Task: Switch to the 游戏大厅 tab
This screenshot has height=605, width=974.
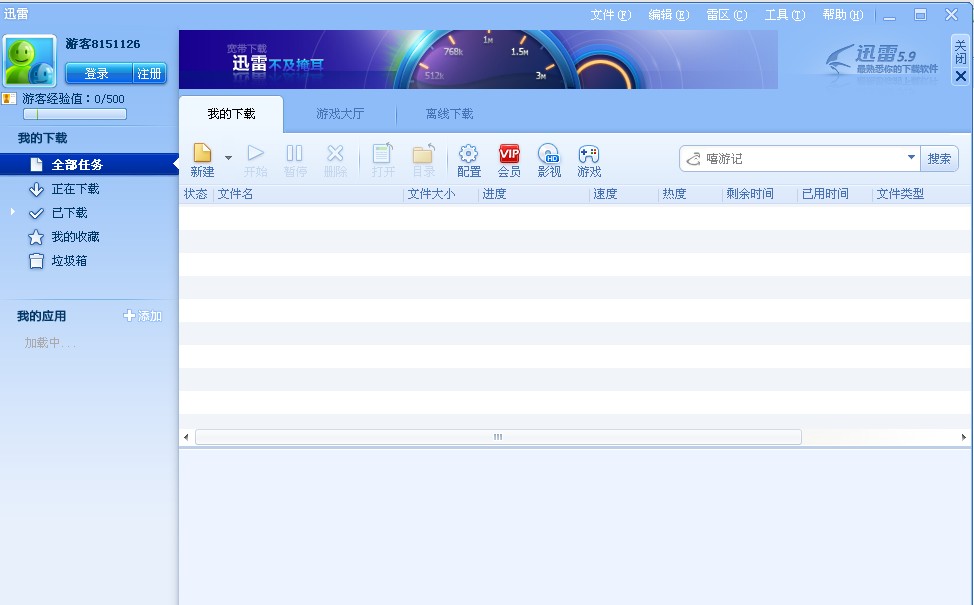Action: point(340,114)
